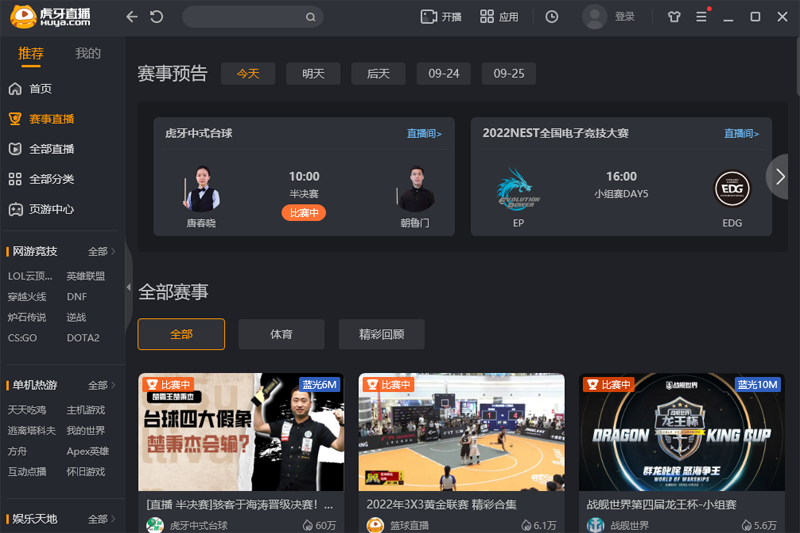
Task: Go to 首页 home
Action: [31, 89]
